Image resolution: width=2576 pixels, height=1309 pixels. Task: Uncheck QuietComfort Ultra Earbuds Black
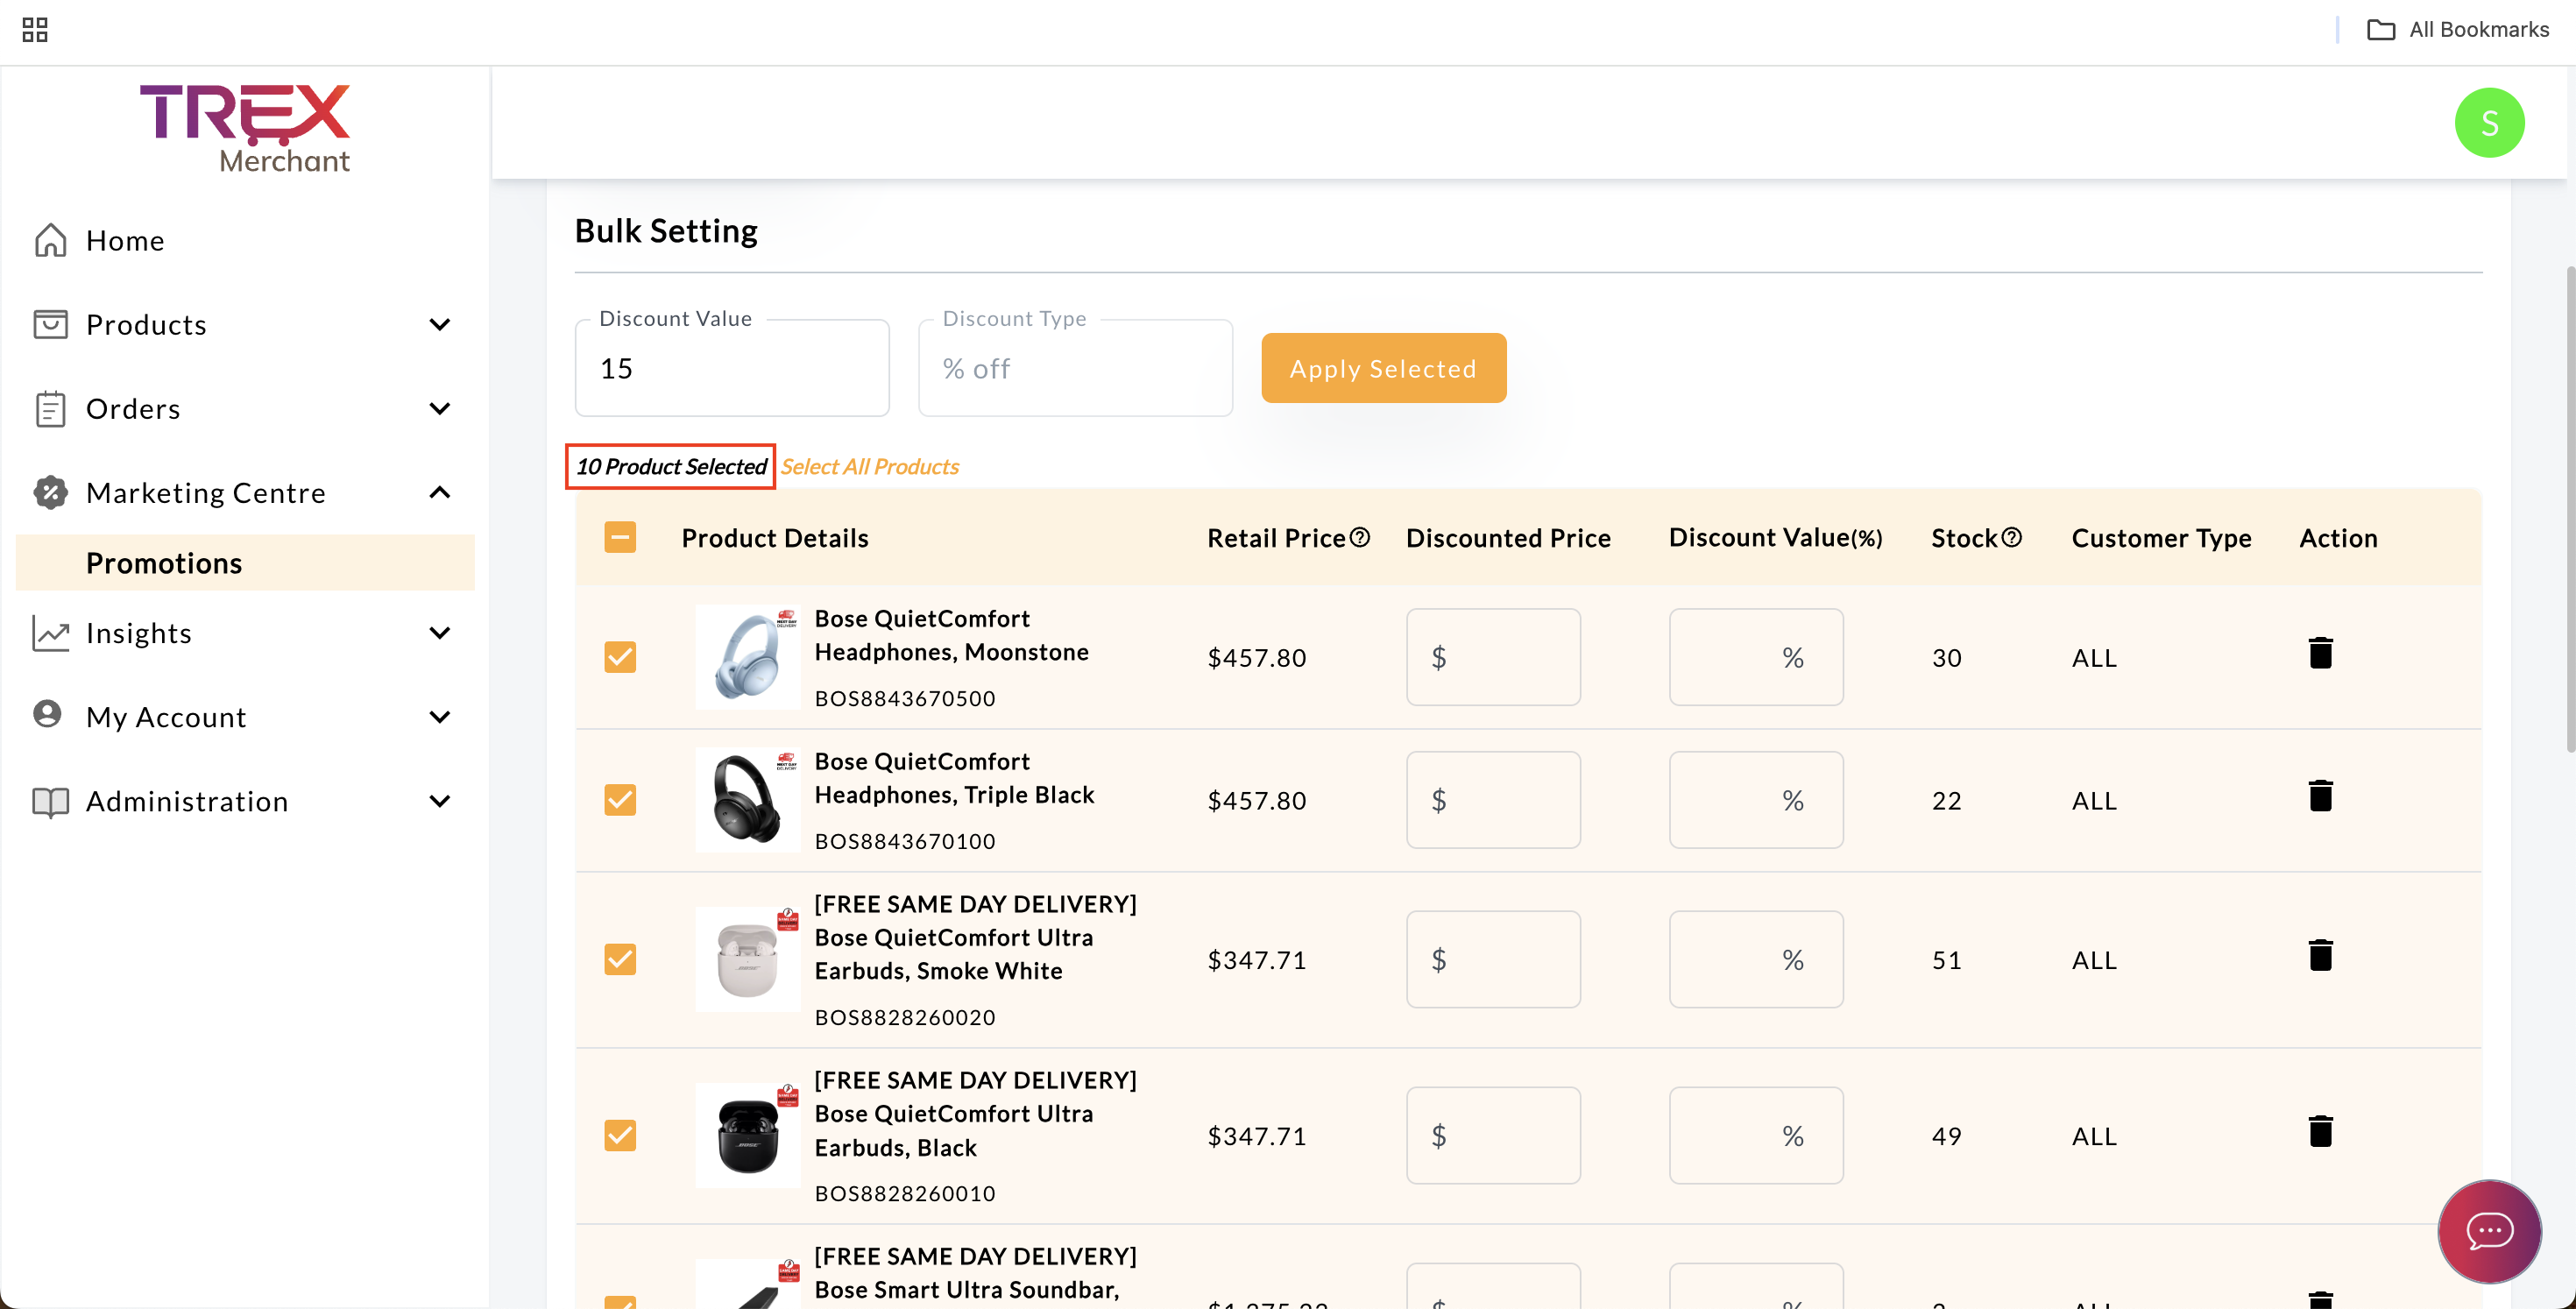(620, 1136)
